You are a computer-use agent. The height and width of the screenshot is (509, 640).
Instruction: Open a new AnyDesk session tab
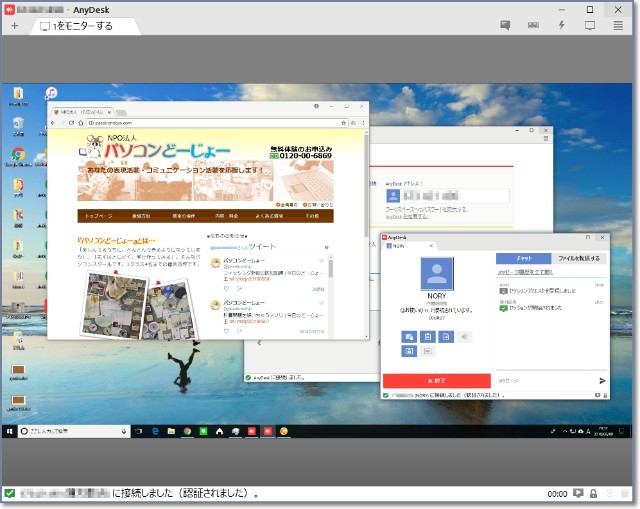(x=14, y=25)
